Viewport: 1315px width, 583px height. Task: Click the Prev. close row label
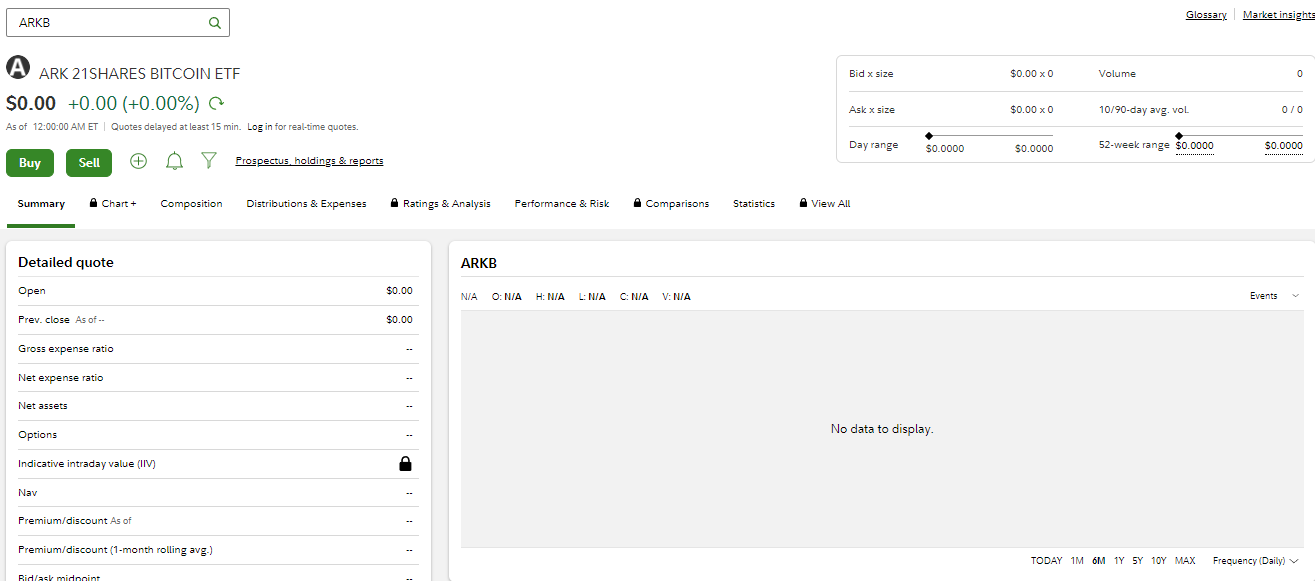click(x=45, y=320)
